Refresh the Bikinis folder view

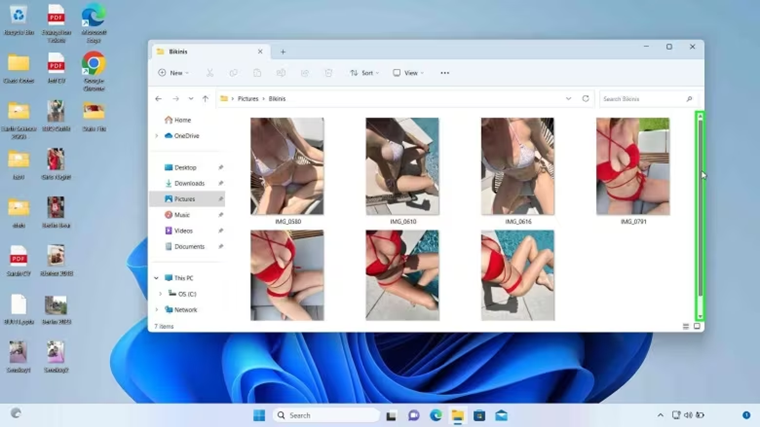(586, 98)
